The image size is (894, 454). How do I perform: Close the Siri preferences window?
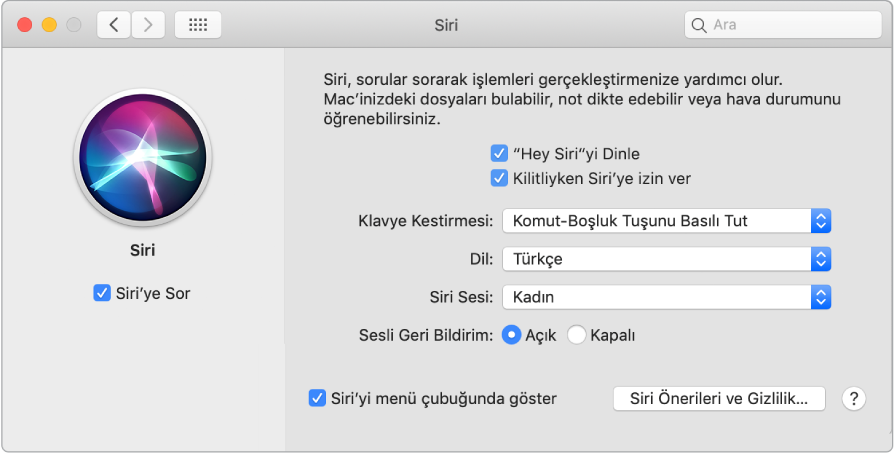[x=25, y=25]
